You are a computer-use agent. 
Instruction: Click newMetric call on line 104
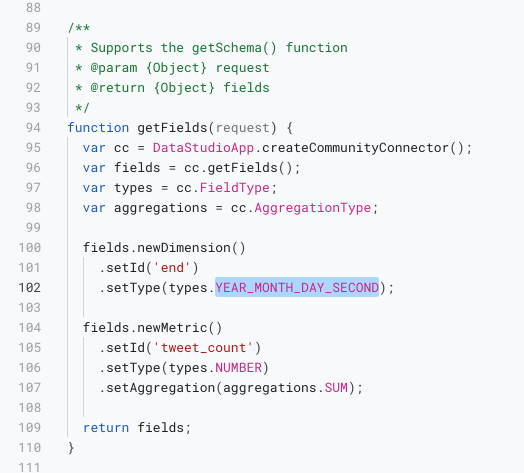pyautogui.click(x=172, y=328)
